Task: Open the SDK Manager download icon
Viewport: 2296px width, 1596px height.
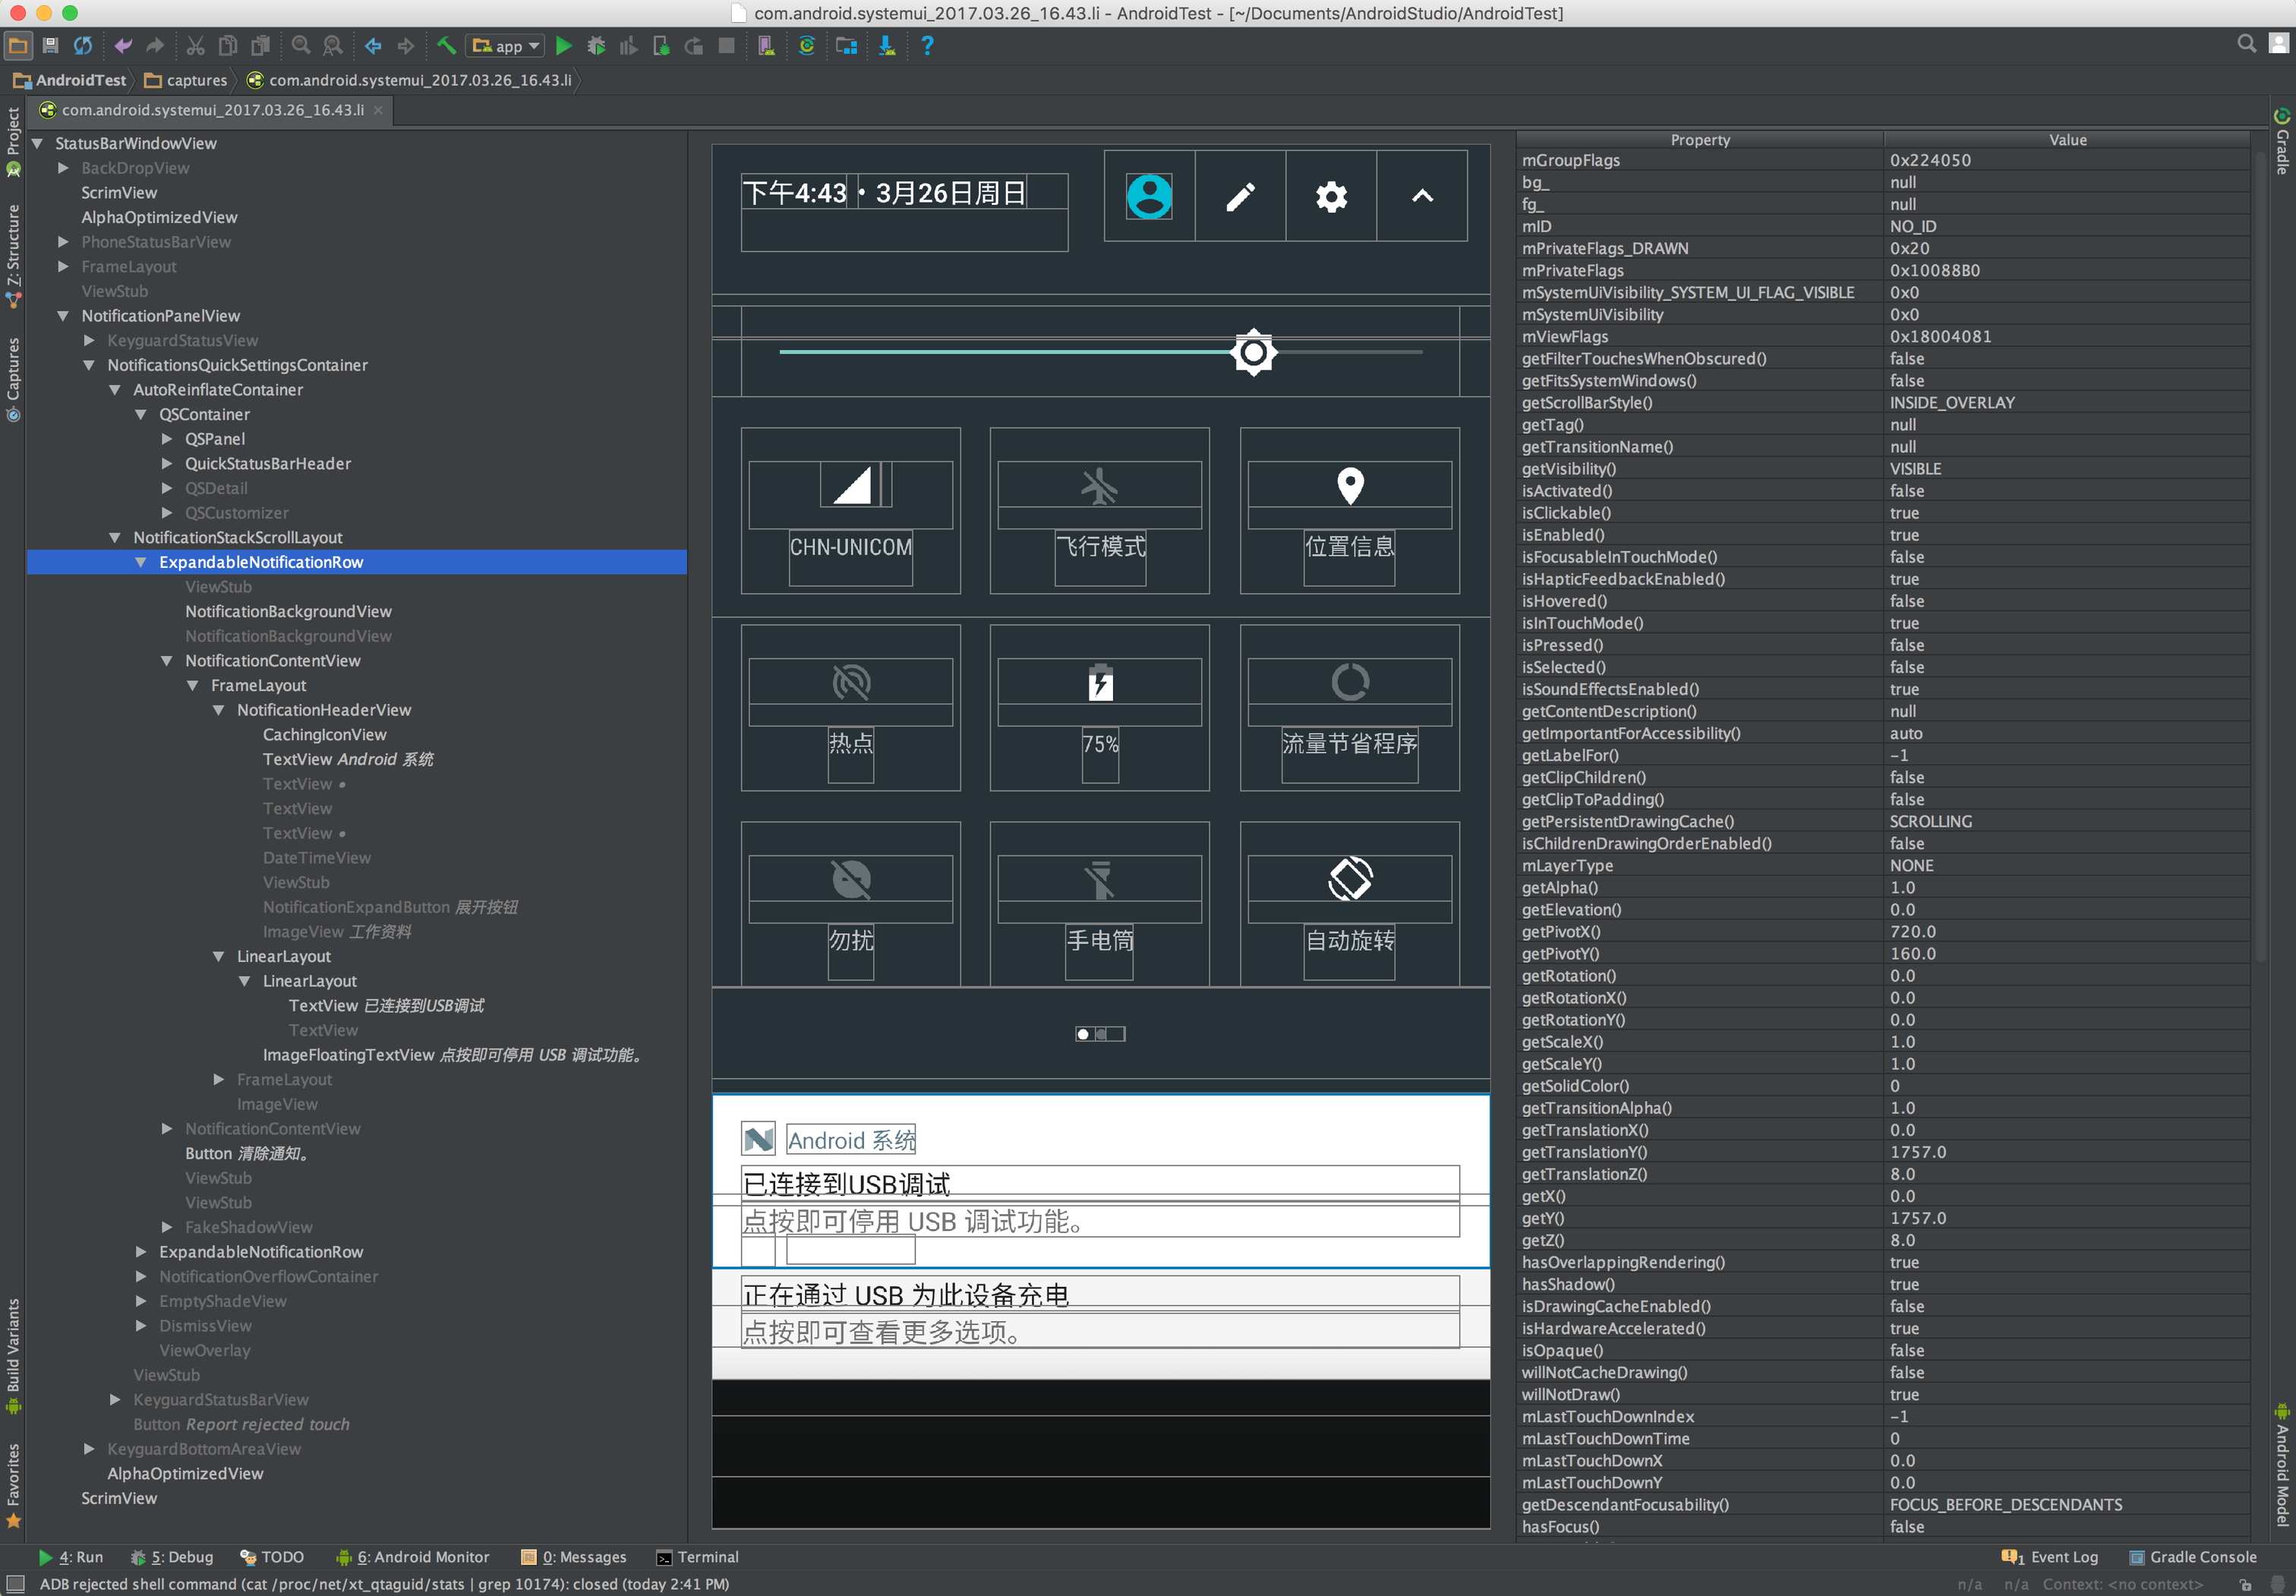Action: point(886,46)
